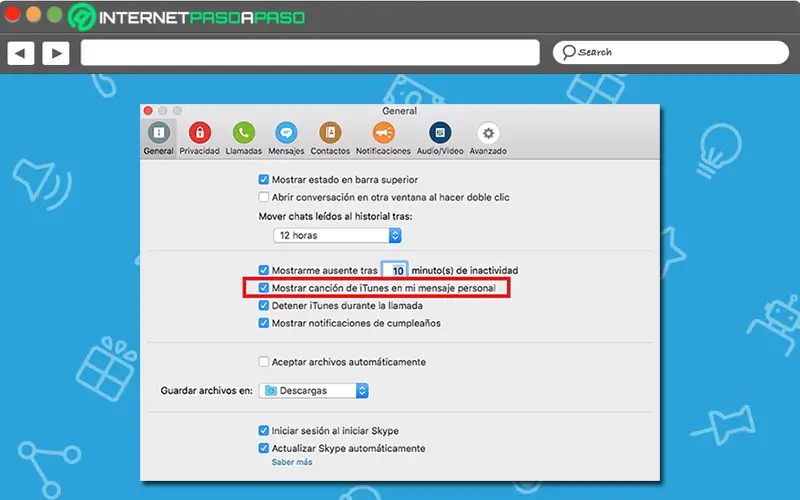Open the Notificaciones megaphone icon
The width and height of the screenshot is (800, 500).
point(383,133)
